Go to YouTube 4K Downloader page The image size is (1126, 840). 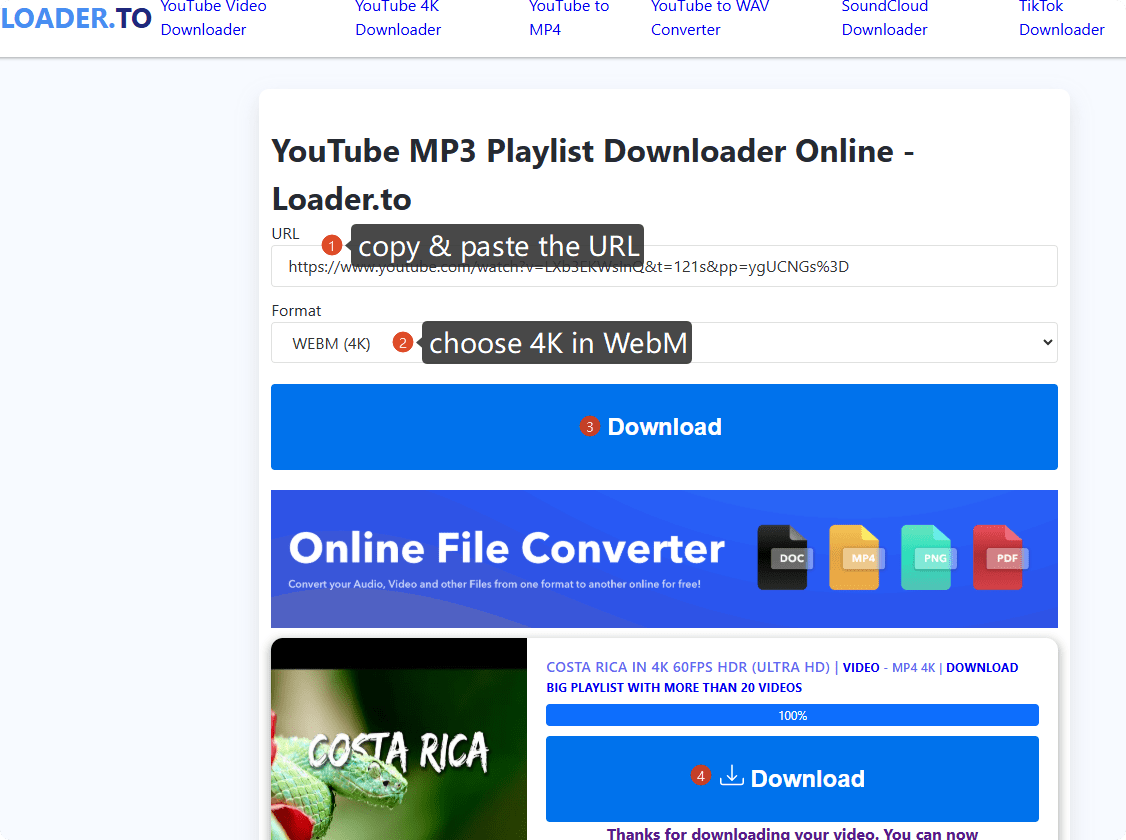(x=398, y=18)
